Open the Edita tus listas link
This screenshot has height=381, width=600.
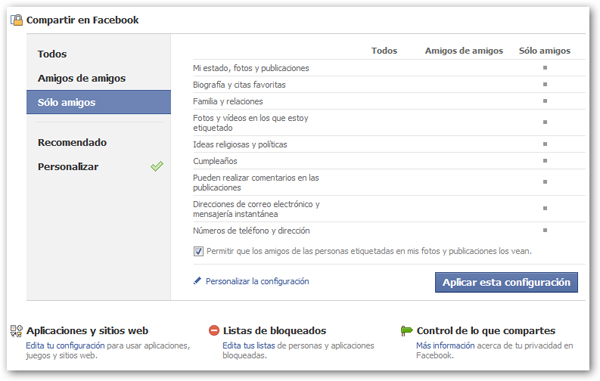tap(249, 345)
